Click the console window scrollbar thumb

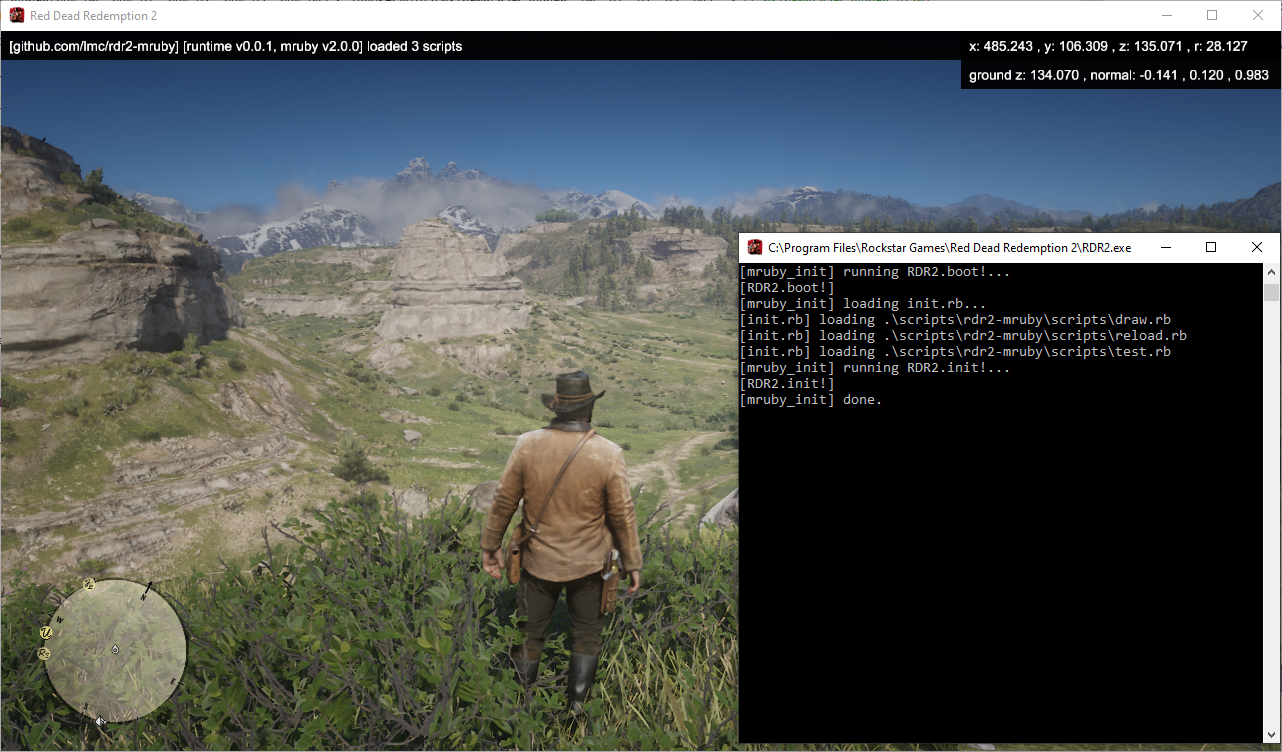(1271, 292)
